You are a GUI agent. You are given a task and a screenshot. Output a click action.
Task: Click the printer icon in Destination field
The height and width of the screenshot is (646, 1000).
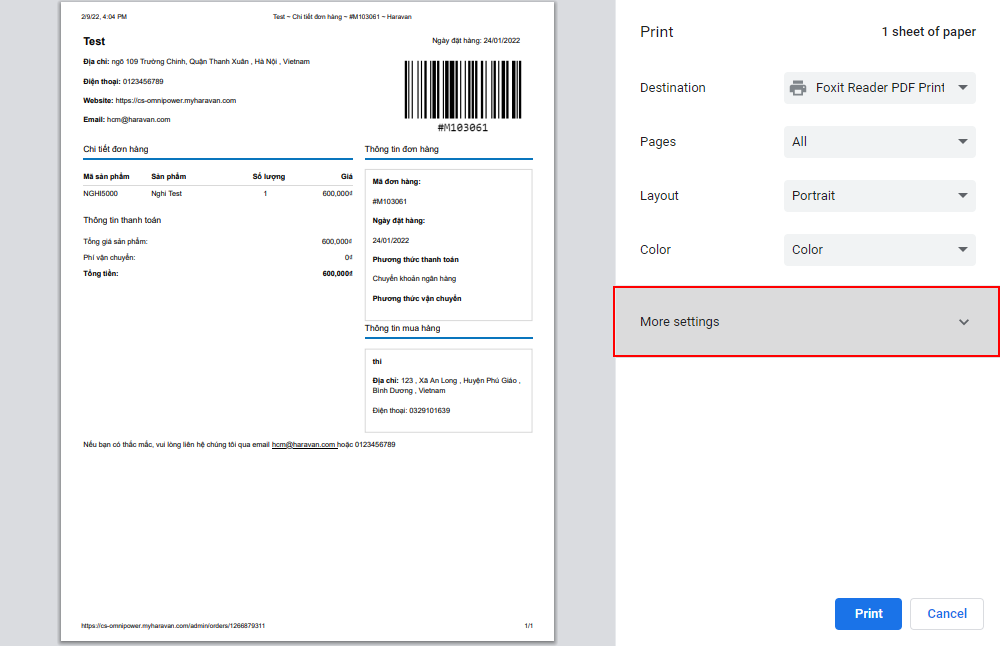point(798,88)
